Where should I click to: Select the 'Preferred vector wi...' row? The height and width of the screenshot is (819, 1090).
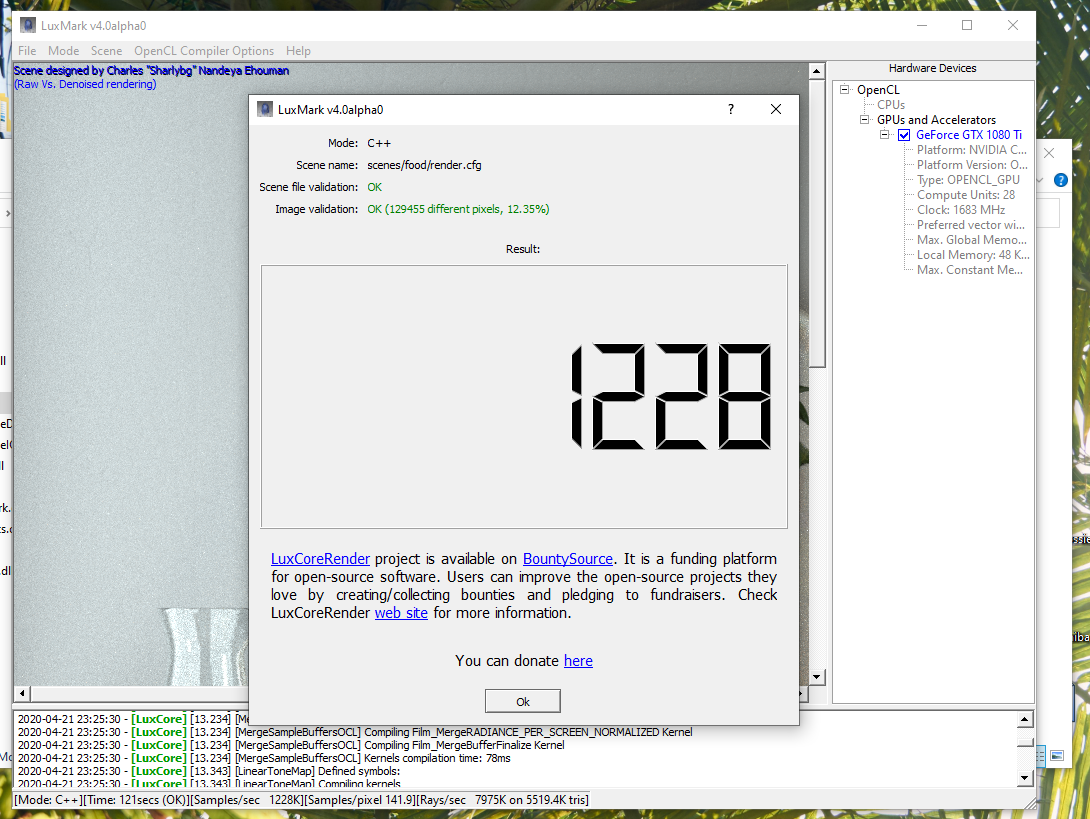pyautogui.click(x=970, y=225)
